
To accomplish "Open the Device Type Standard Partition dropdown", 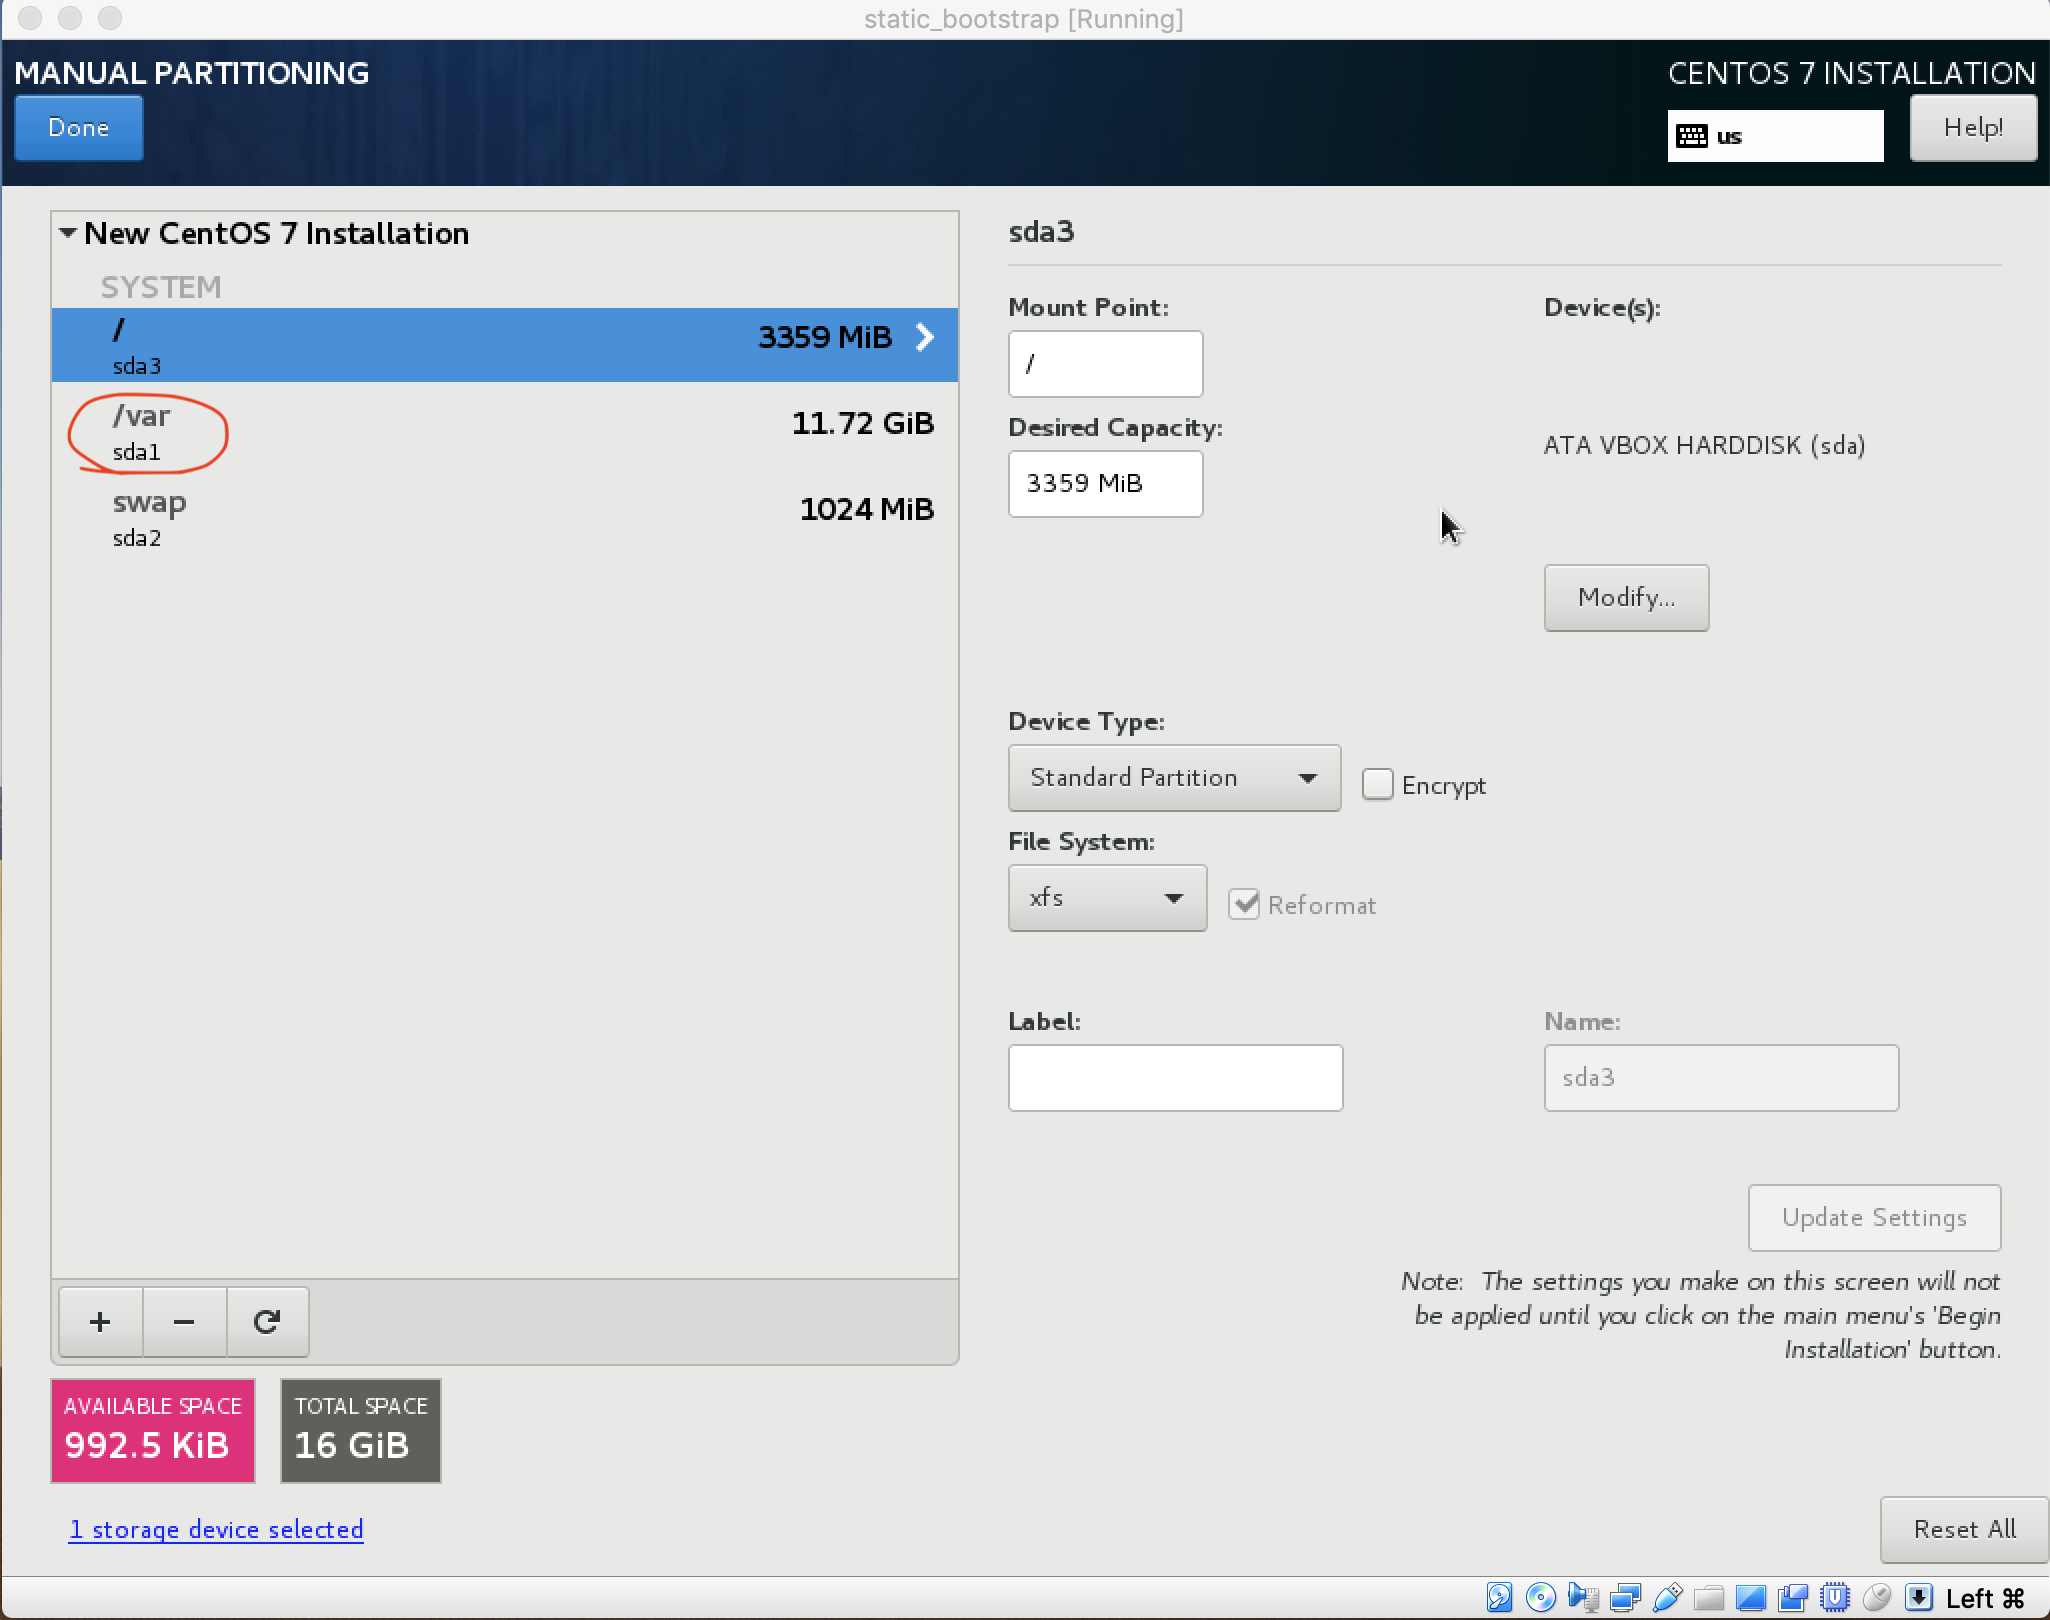I will coord(1174,778).
